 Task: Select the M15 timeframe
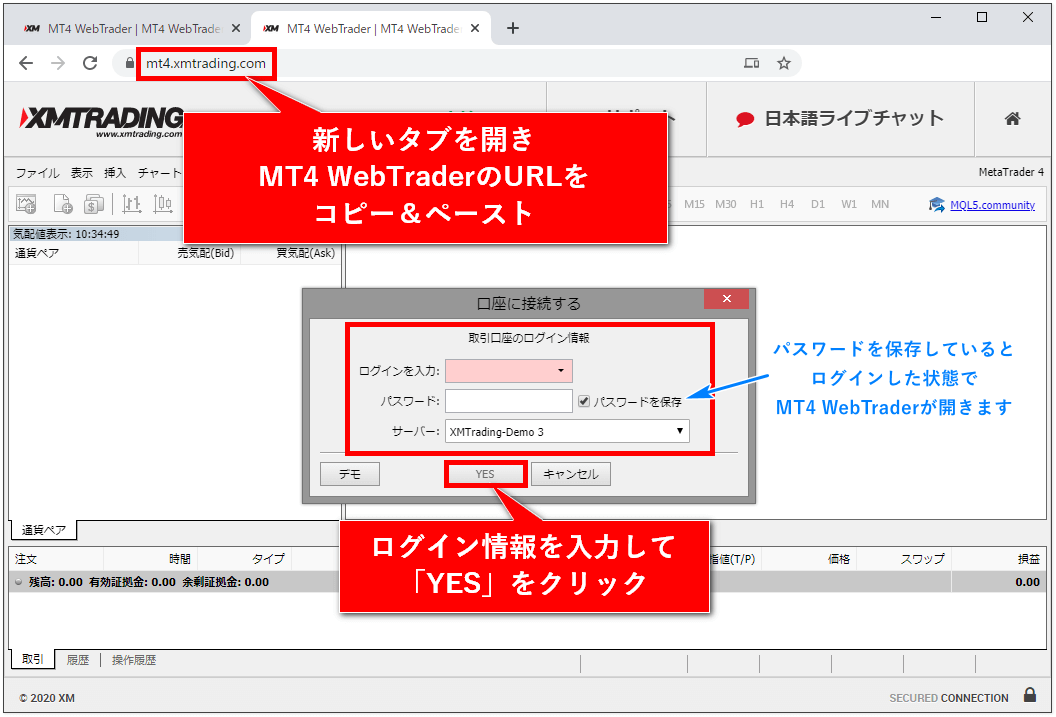694,204
